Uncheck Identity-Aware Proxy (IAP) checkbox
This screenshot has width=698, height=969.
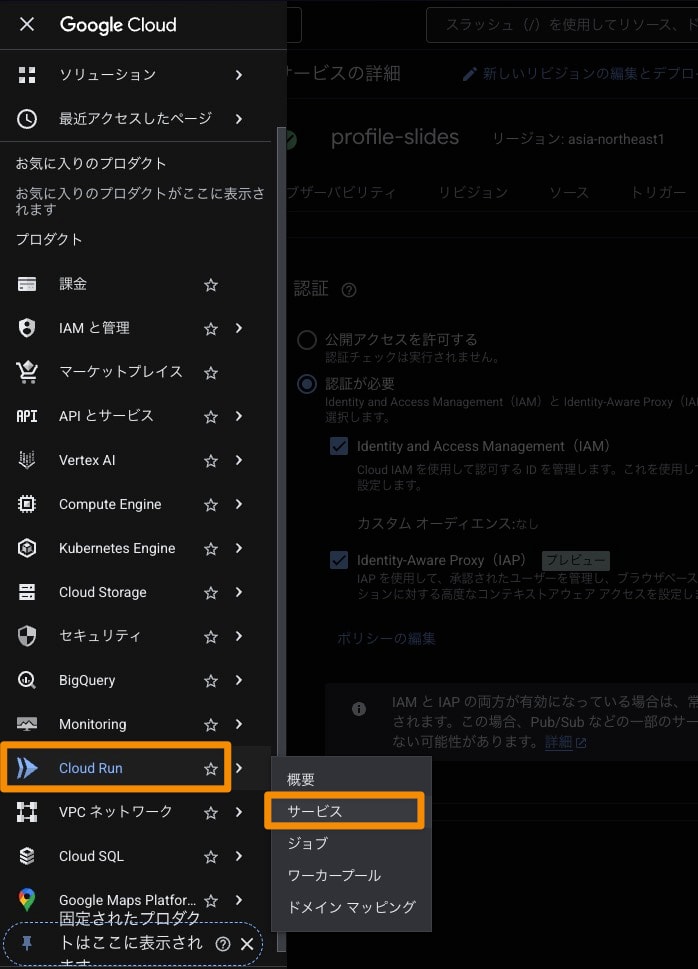(x=339, y=561)
